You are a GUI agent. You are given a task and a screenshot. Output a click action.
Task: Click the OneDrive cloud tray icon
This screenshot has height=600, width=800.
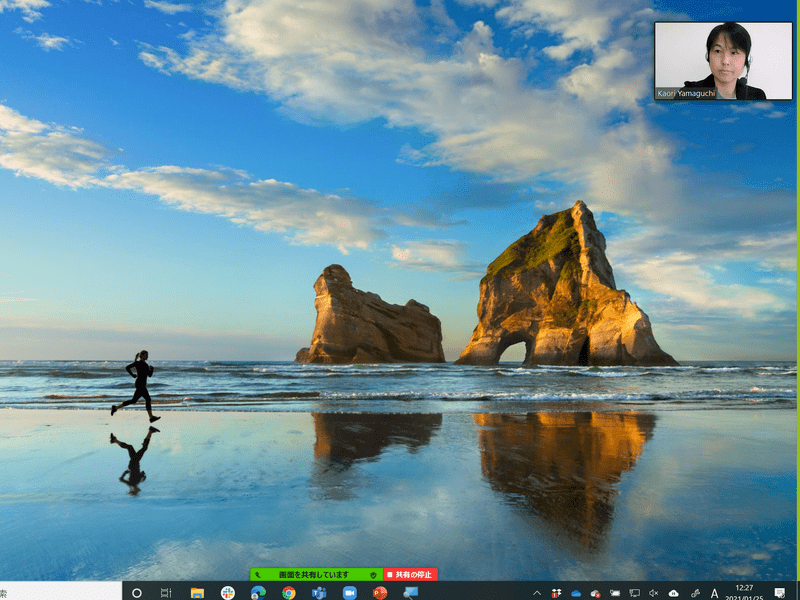pyautogui.click(x=576, y=593)
